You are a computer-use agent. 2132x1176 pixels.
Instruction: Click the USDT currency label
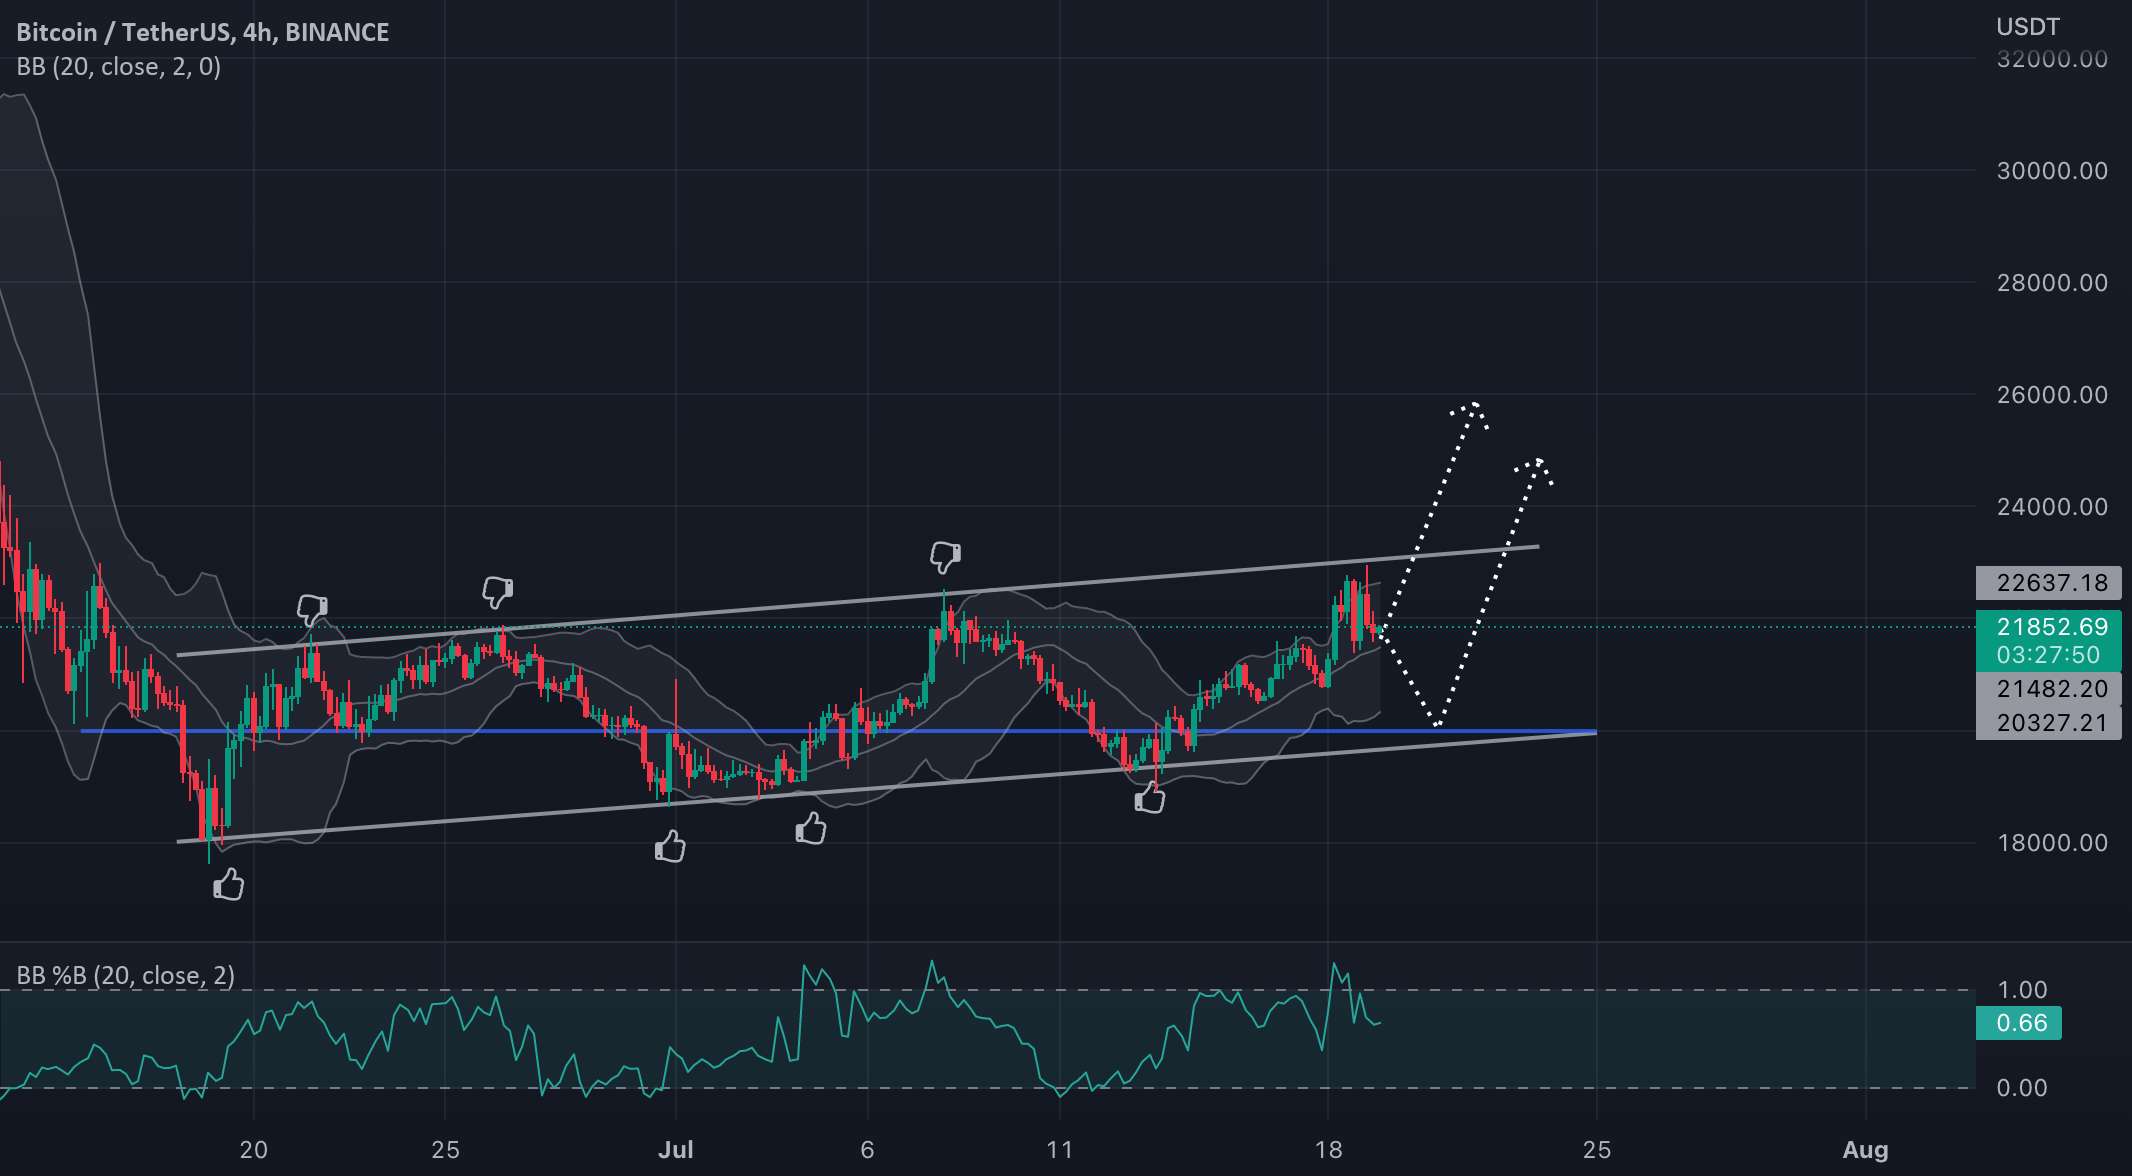click(2028, 27)
